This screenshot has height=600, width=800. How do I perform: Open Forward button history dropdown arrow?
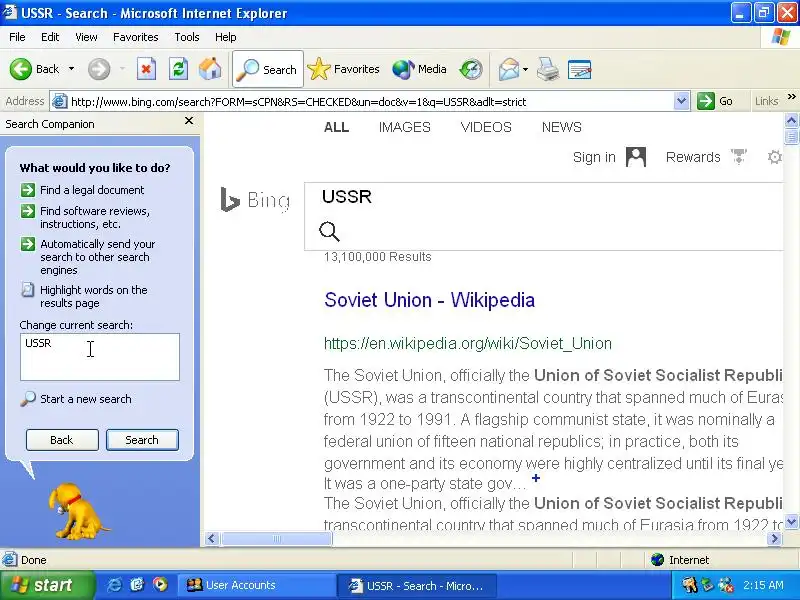click(x=122, y=69)
